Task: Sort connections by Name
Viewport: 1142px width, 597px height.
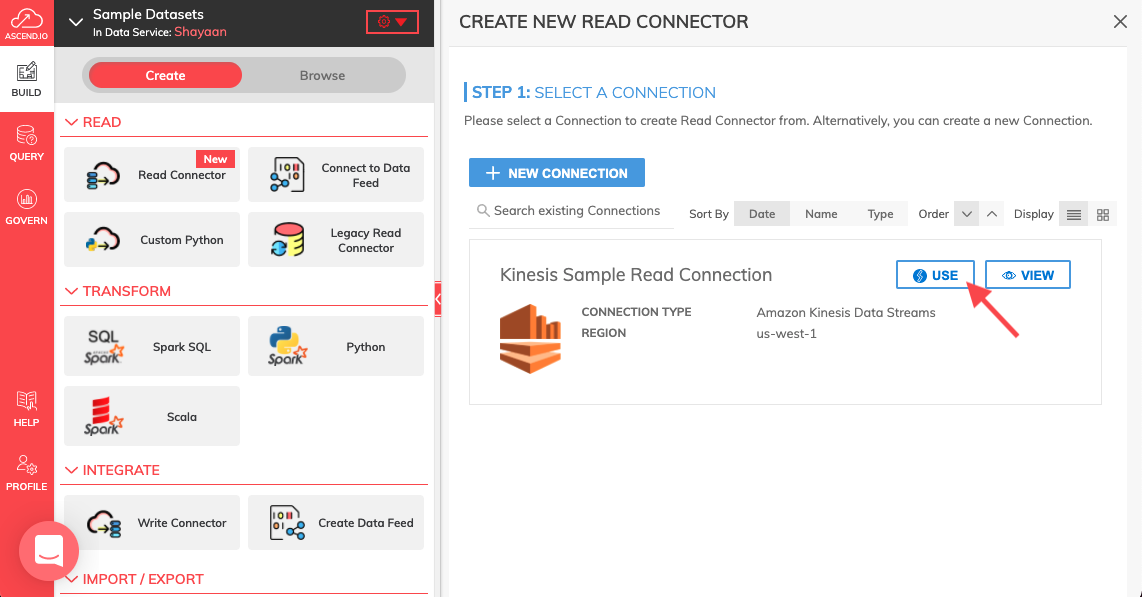Action: [821, 214]
